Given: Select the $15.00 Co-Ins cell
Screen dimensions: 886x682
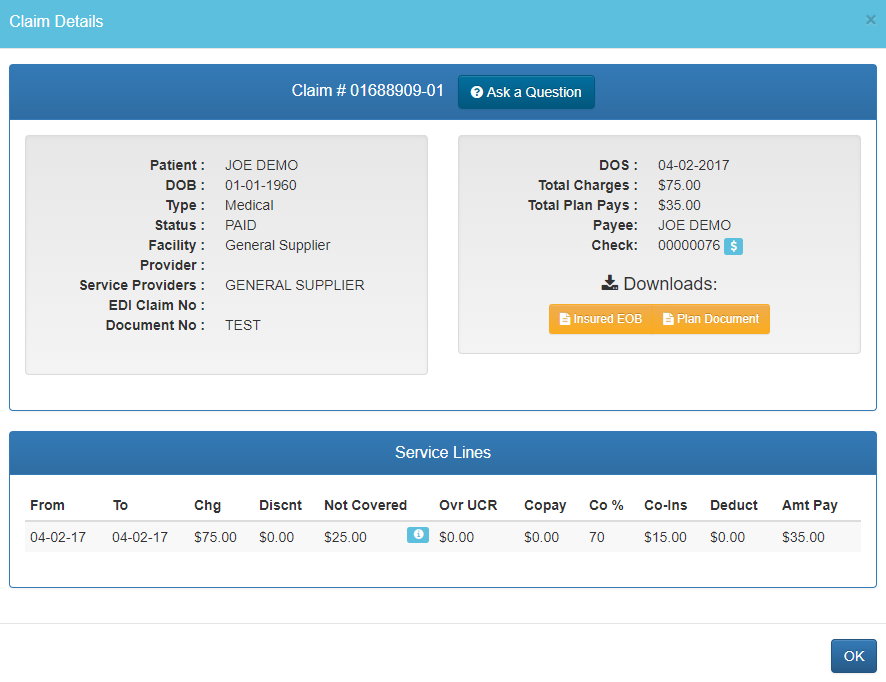Looking at the screenshot, I should coord(665,537).
